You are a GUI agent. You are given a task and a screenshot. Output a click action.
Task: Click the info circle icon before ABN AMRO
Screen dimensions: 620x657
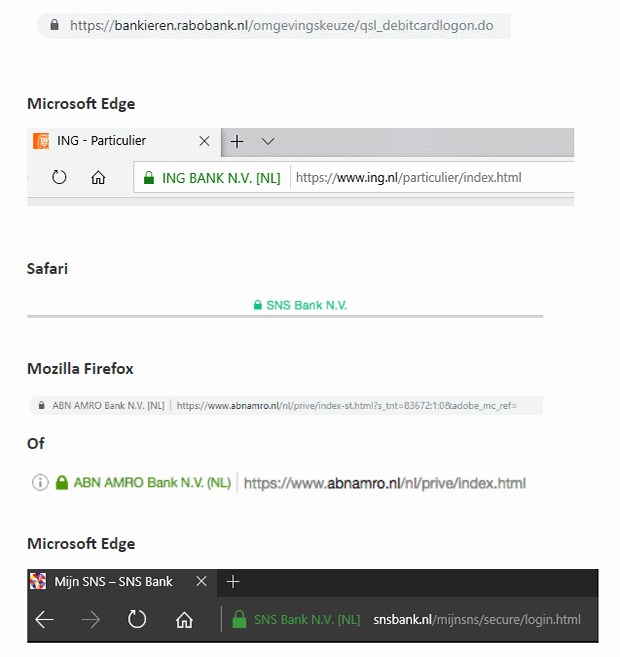coord(40,482)
